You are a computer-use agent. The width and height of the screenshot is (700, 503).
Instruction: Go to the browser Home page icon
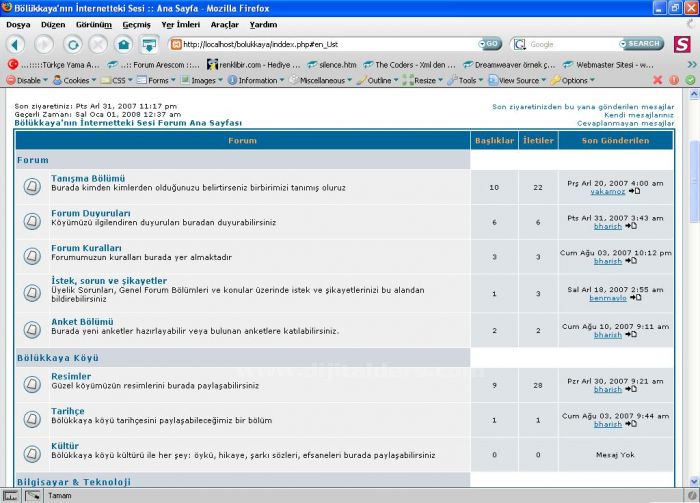tap(123, 44)
